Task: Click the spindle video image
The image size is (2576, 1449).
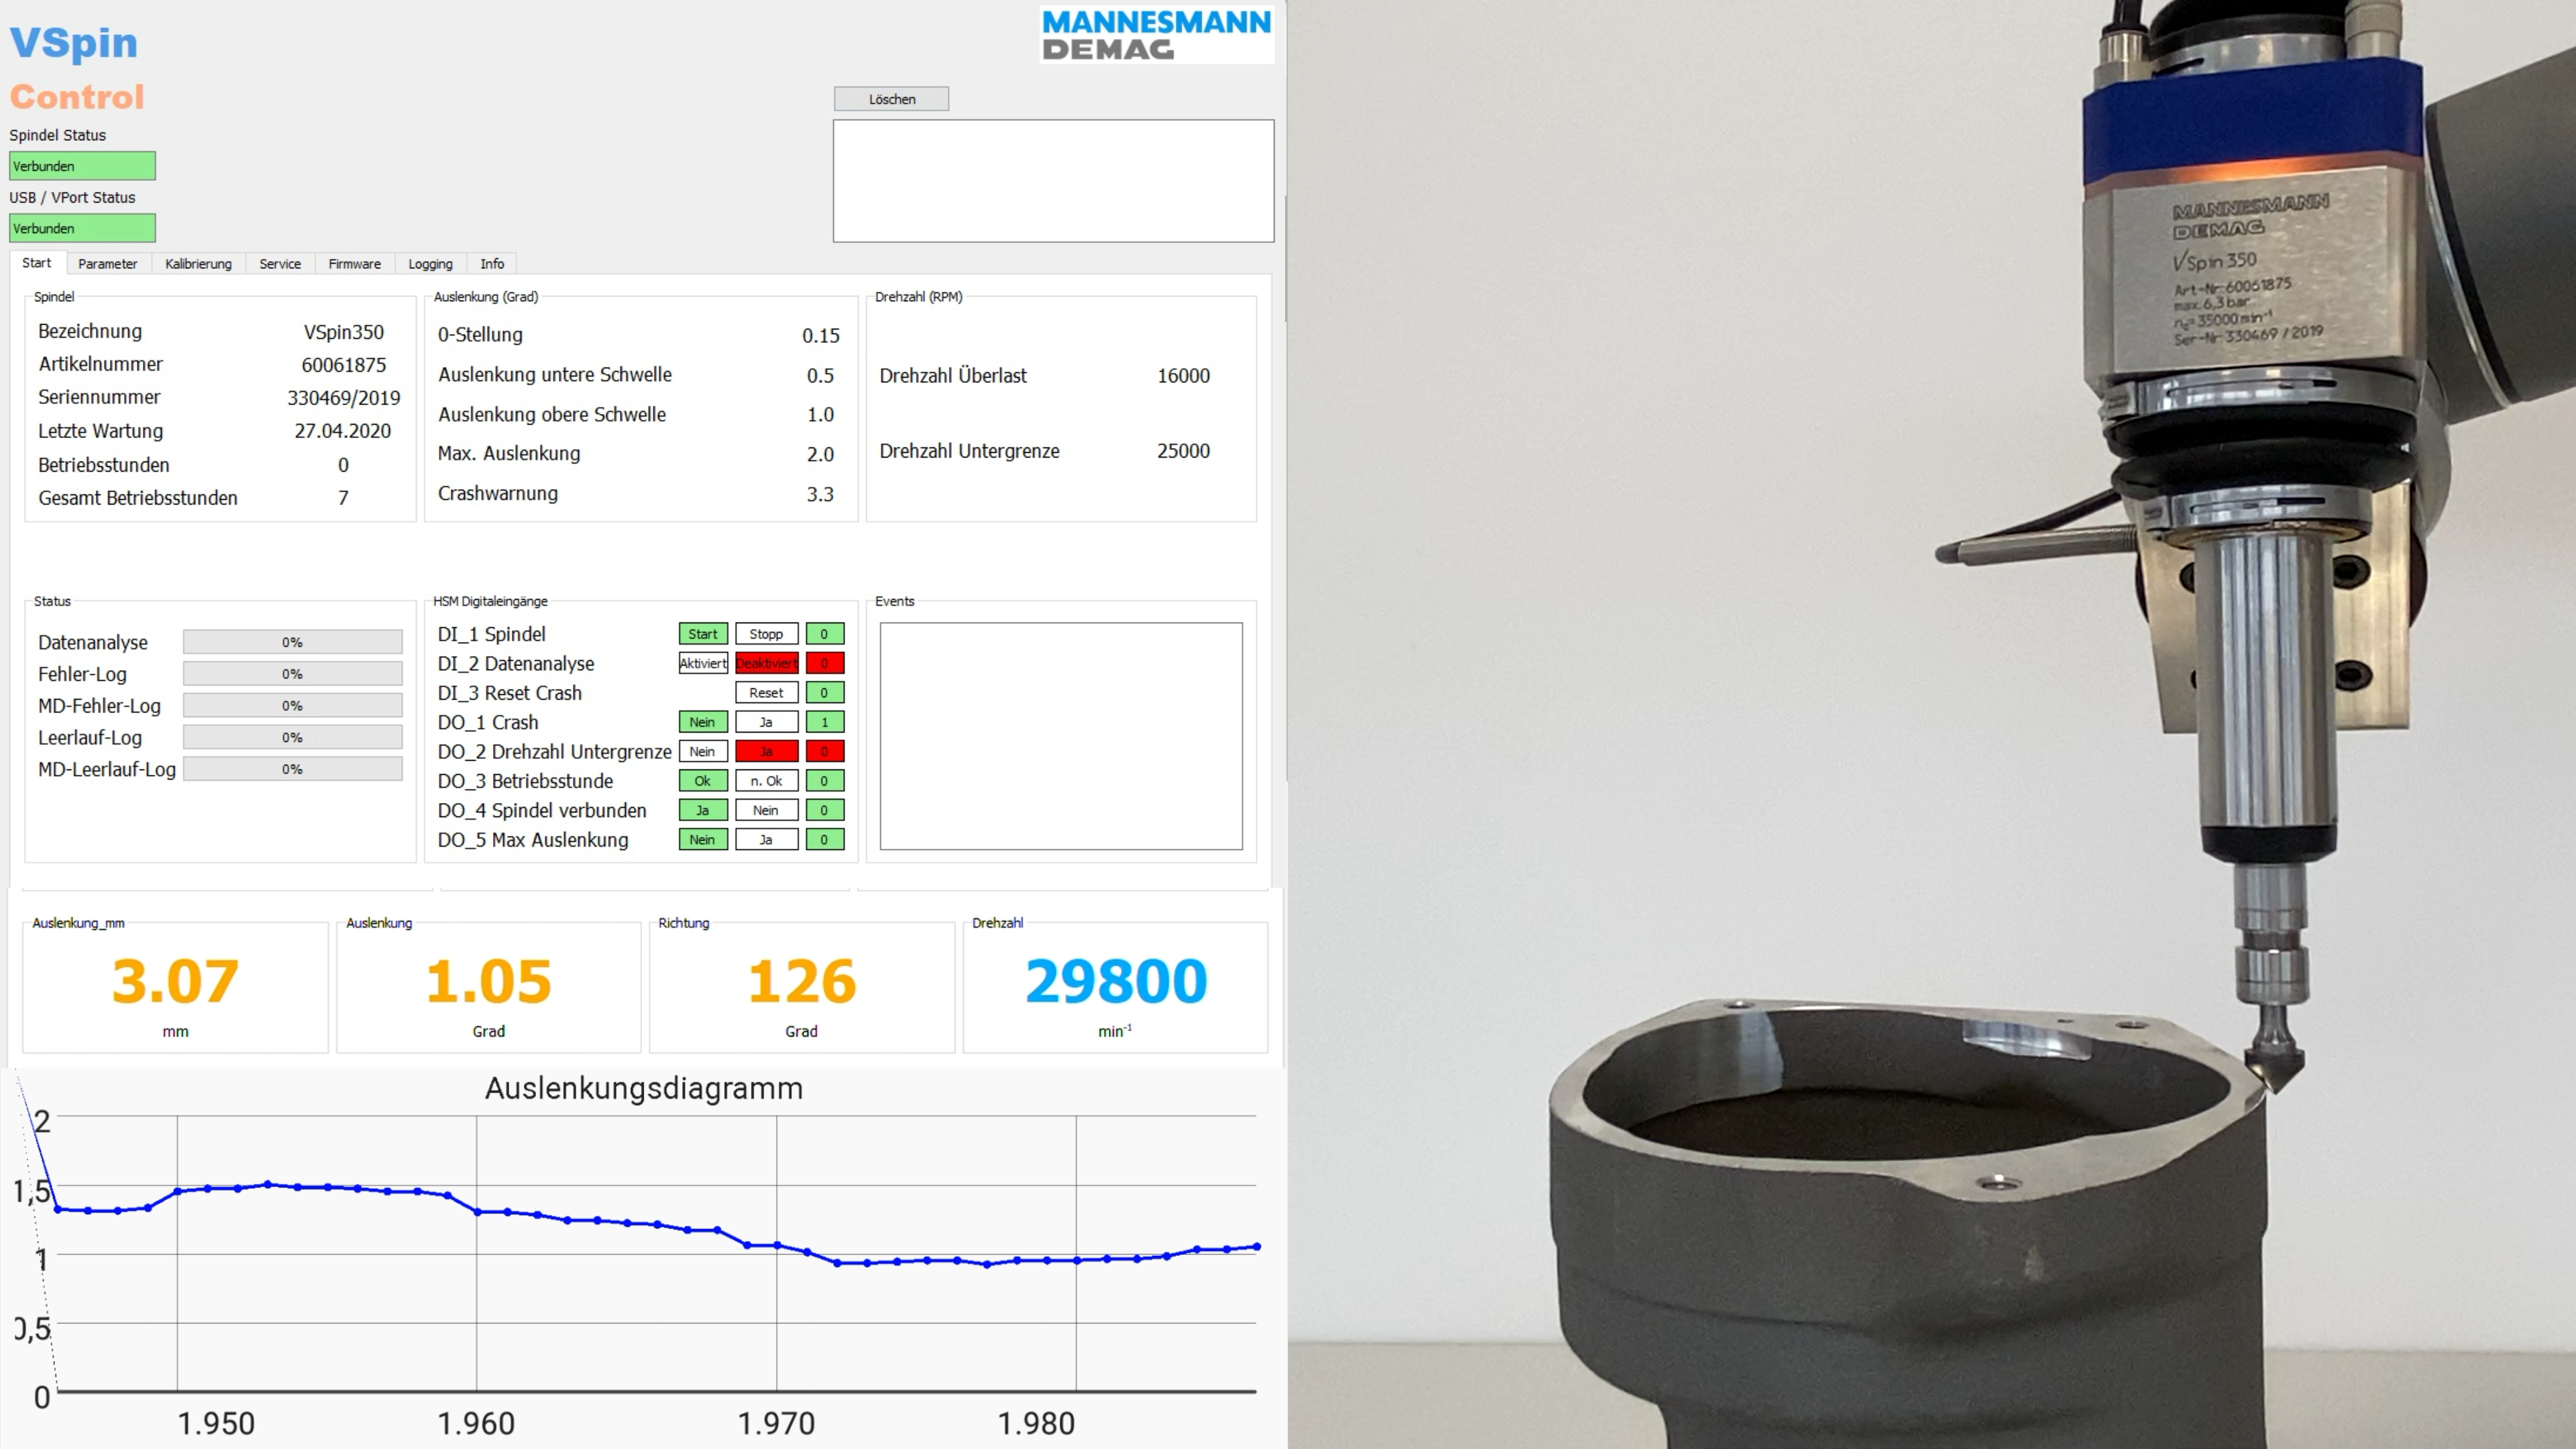Action: tap(1932, 724)
